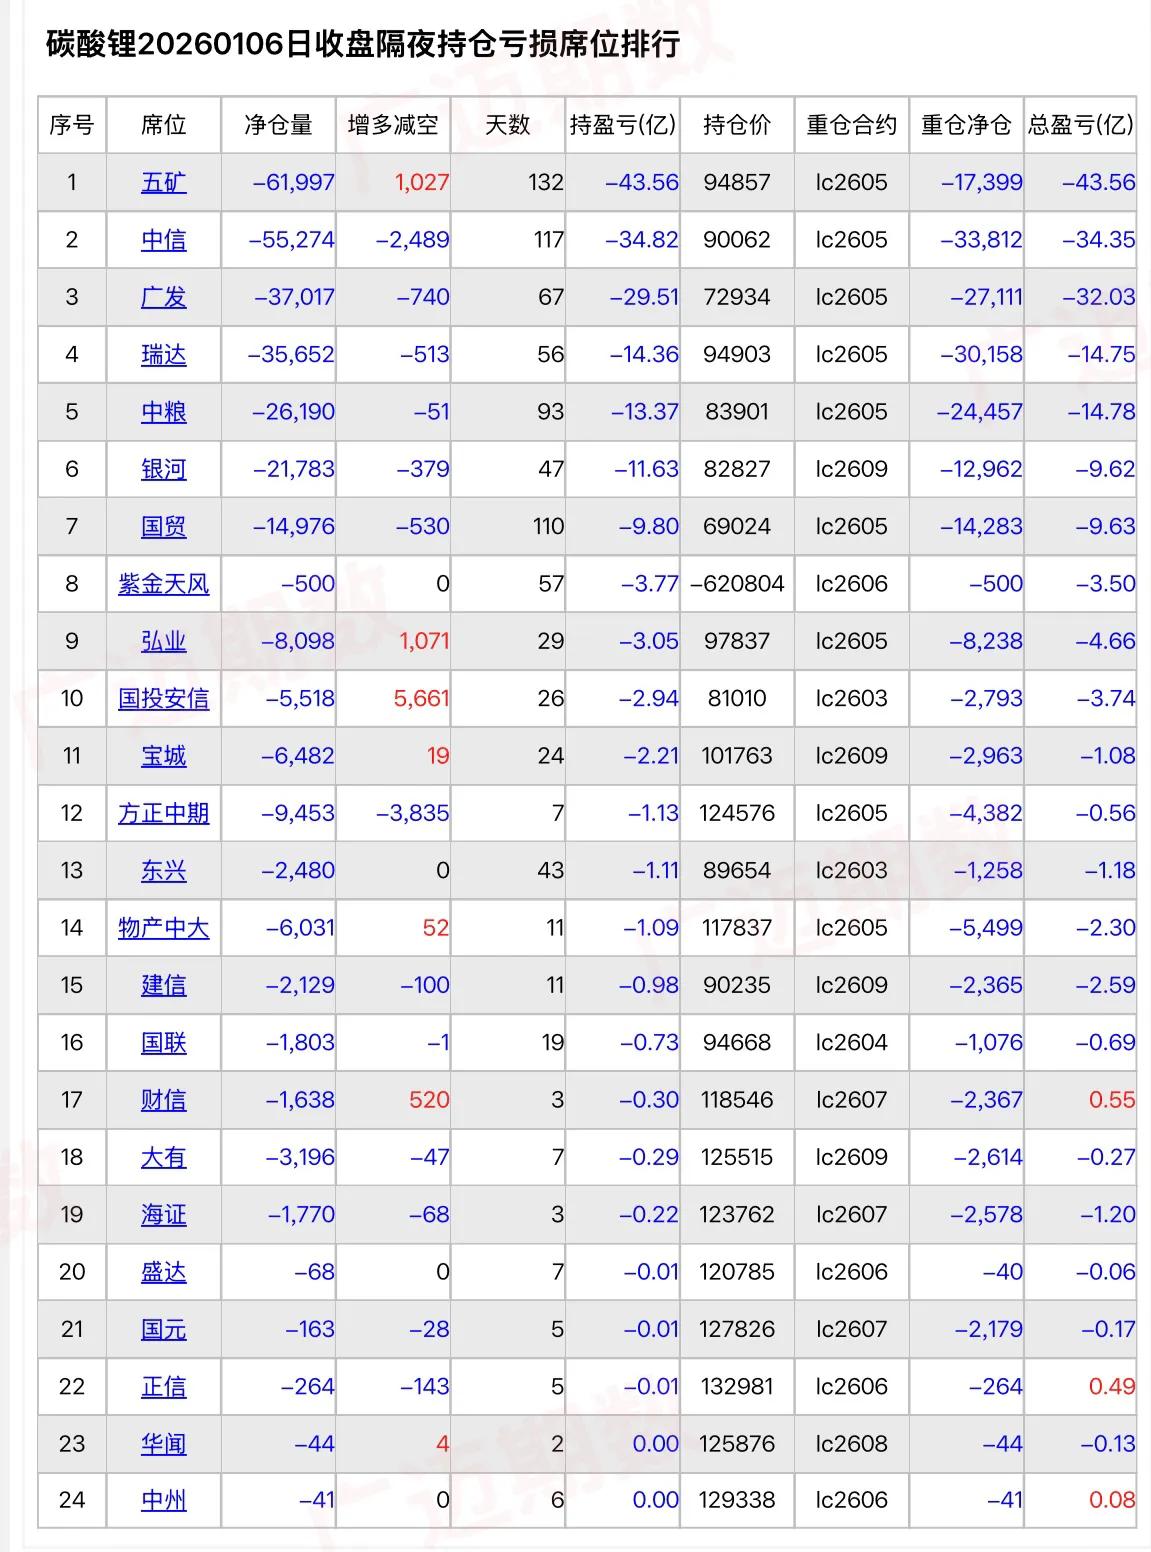Screen dimensions: 1151x1552
Task: Click the 净仓量 column header
Action: (278, 125)
